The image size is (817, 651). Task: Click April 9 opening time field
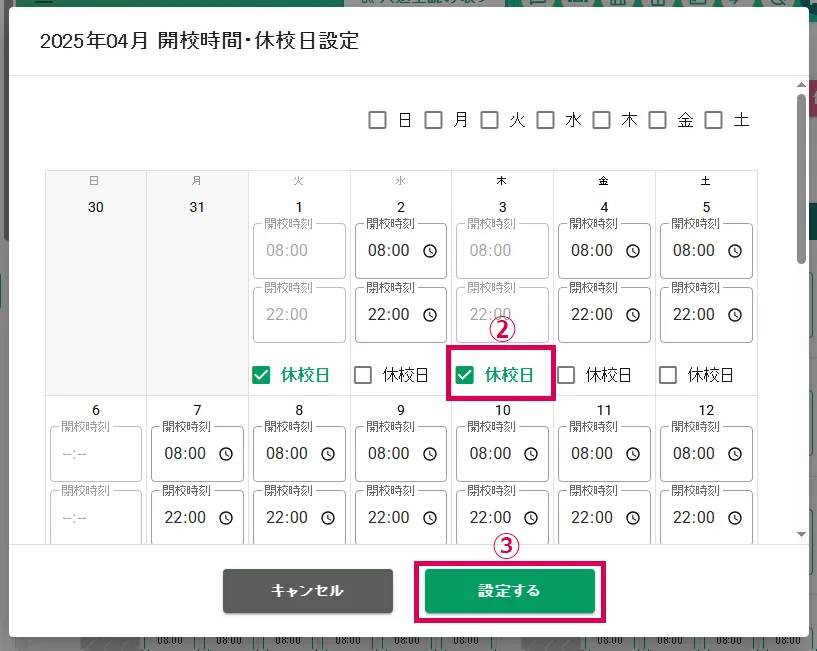point(388,454)
